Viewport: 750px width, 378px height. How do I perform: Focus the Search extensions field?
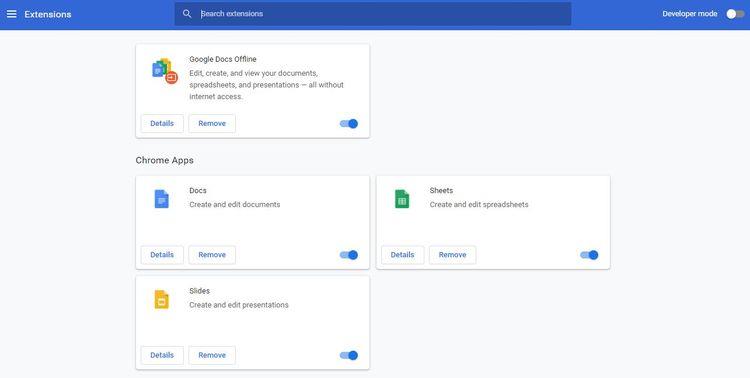(x=373, y=14)
